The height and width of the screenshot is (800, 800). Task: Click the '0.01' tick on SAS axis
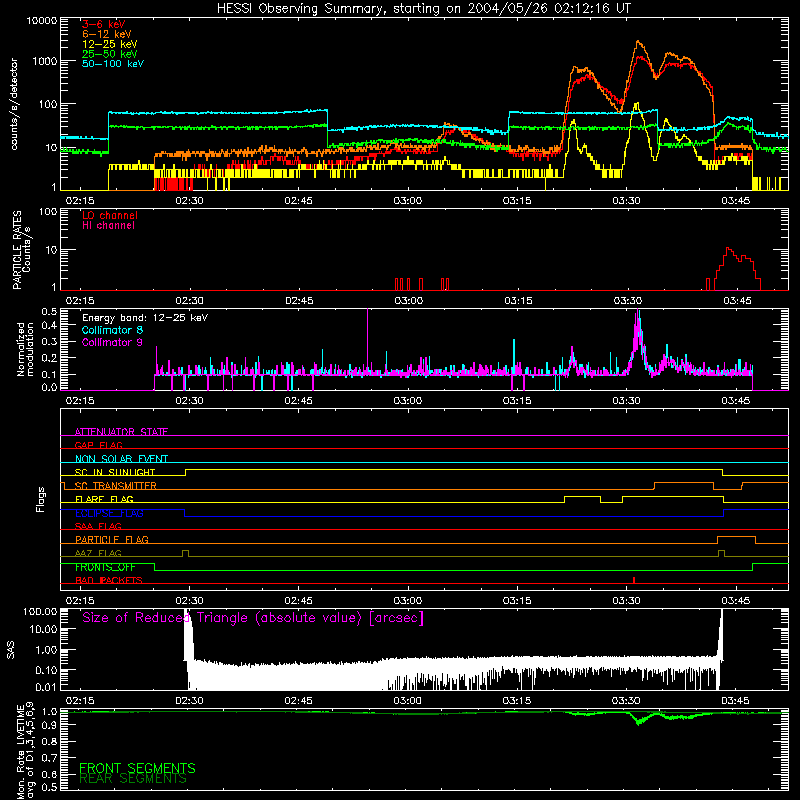coord(46,687)
